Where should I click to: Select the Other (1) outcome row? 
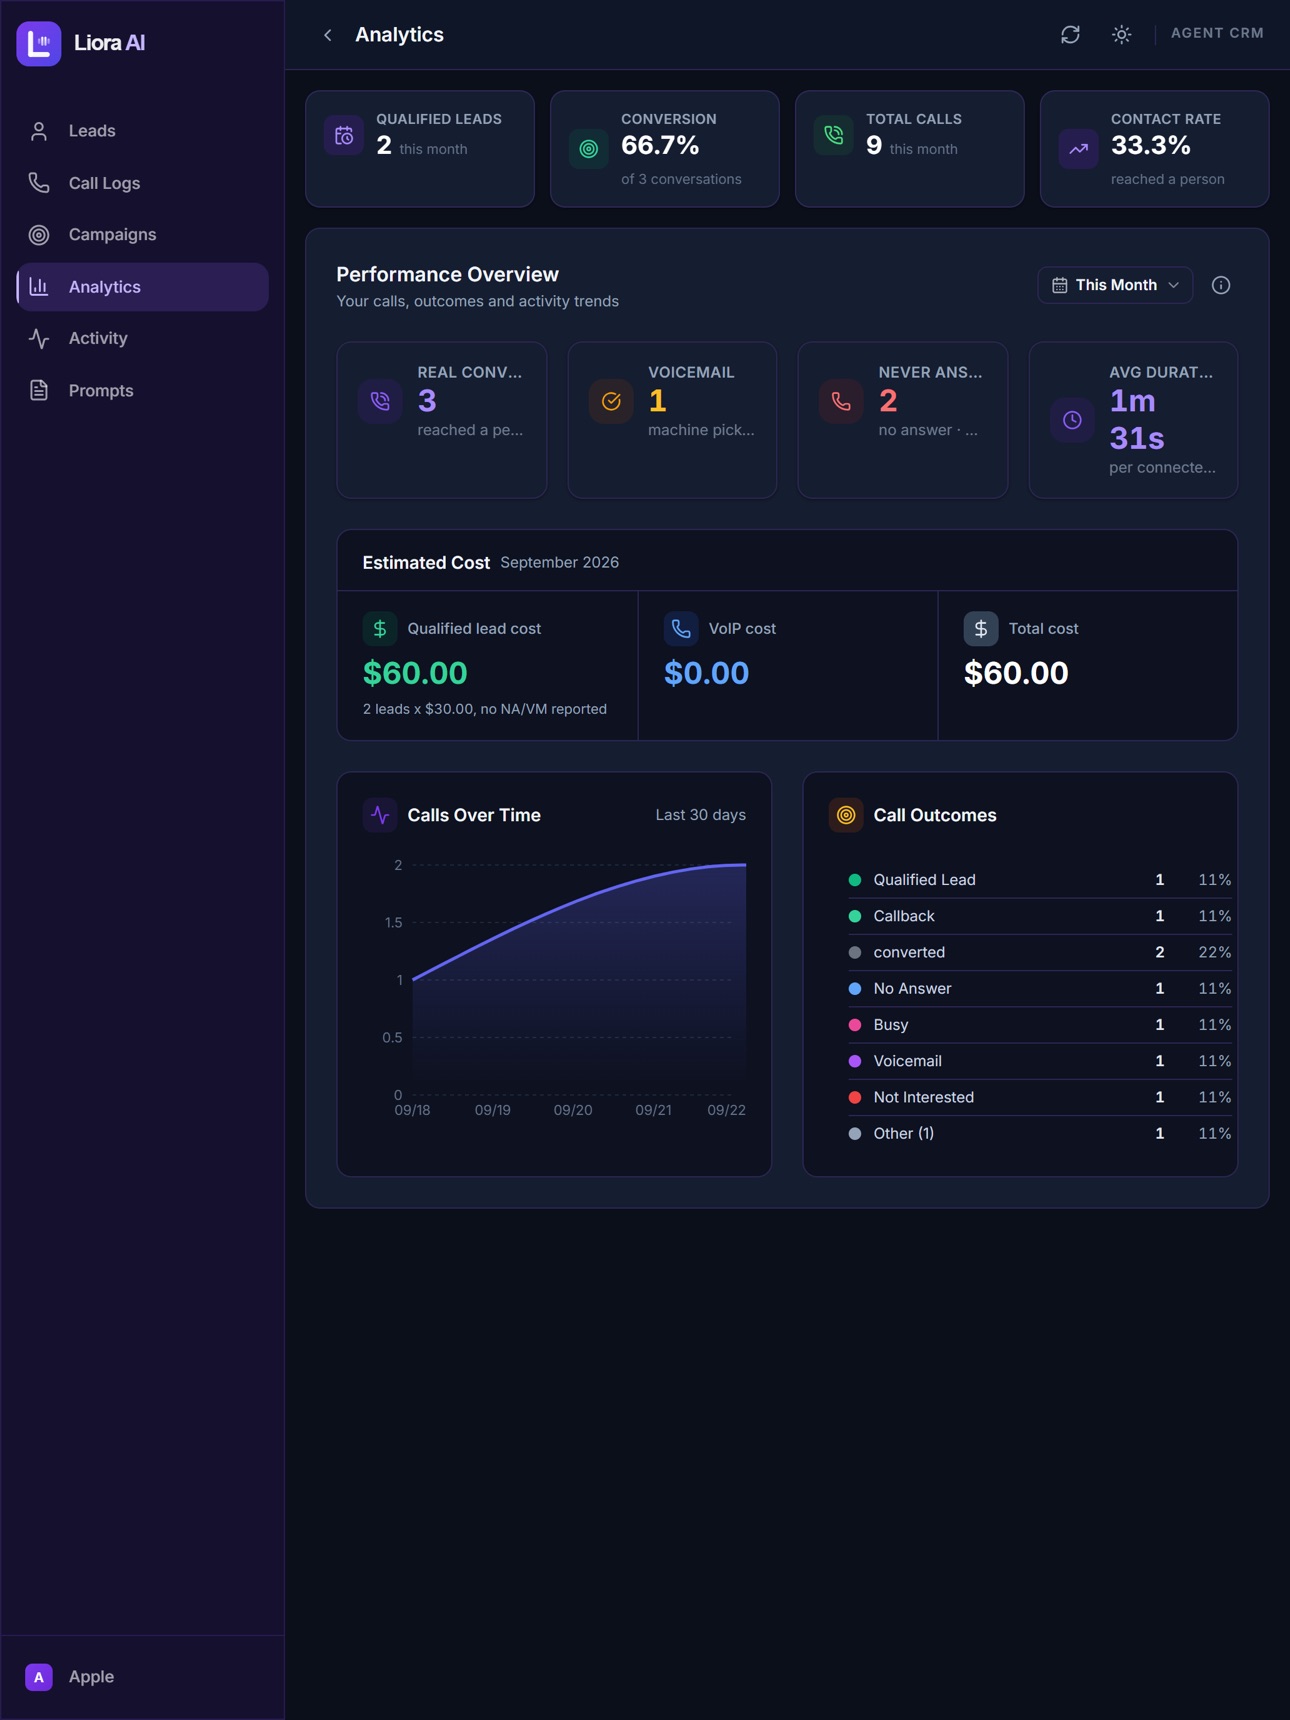(x=1040, y=1133)
